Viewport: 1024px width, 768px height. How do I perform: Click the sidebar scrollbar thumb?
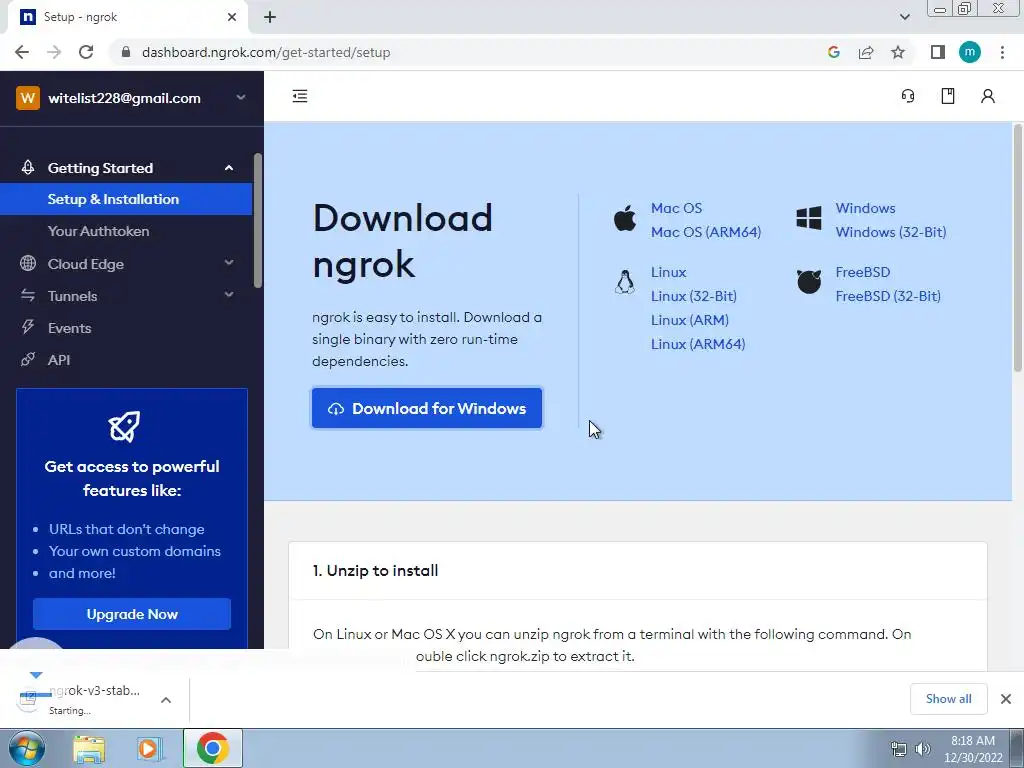[258, 220]
